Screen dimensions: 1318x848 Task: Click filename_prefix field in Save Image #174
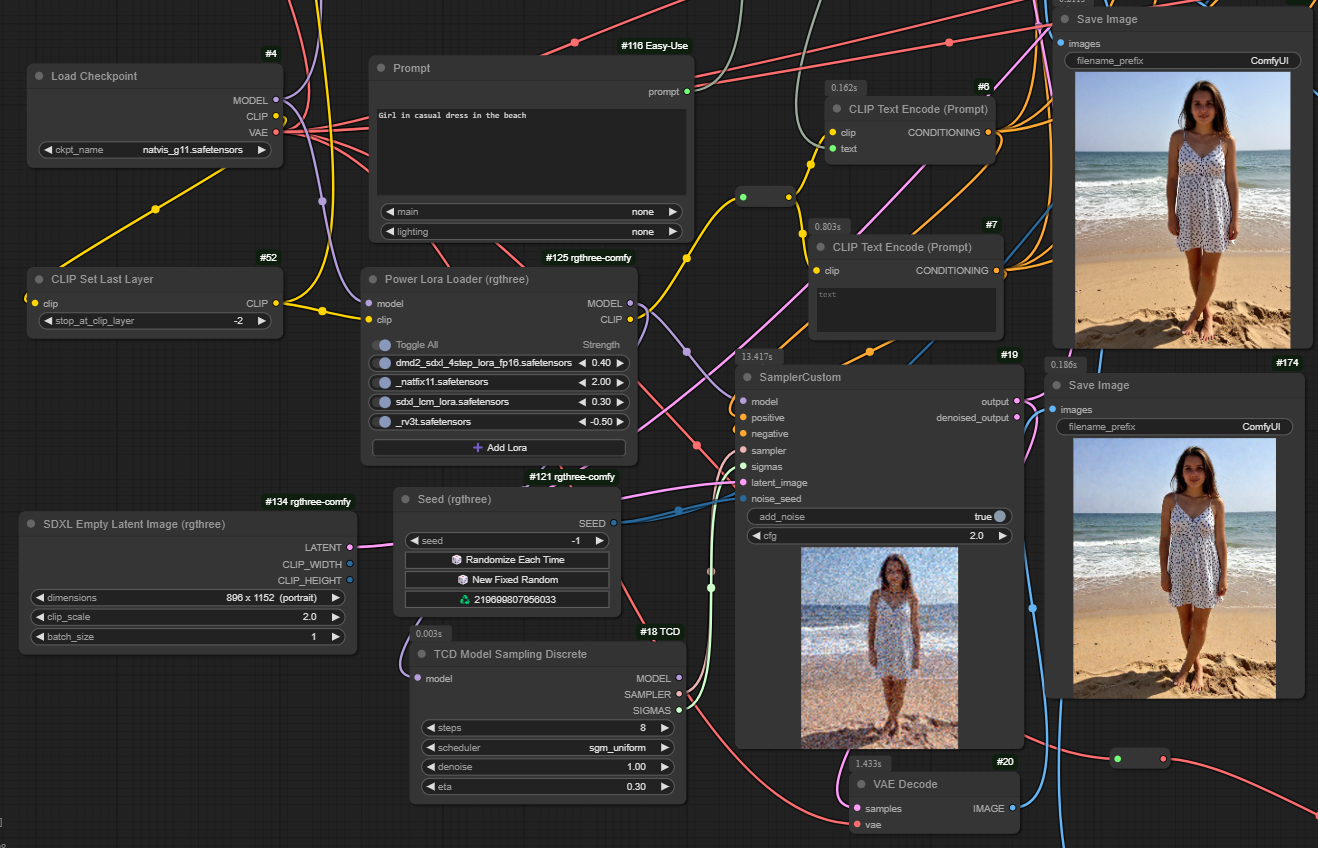(x=1175, y=427)
